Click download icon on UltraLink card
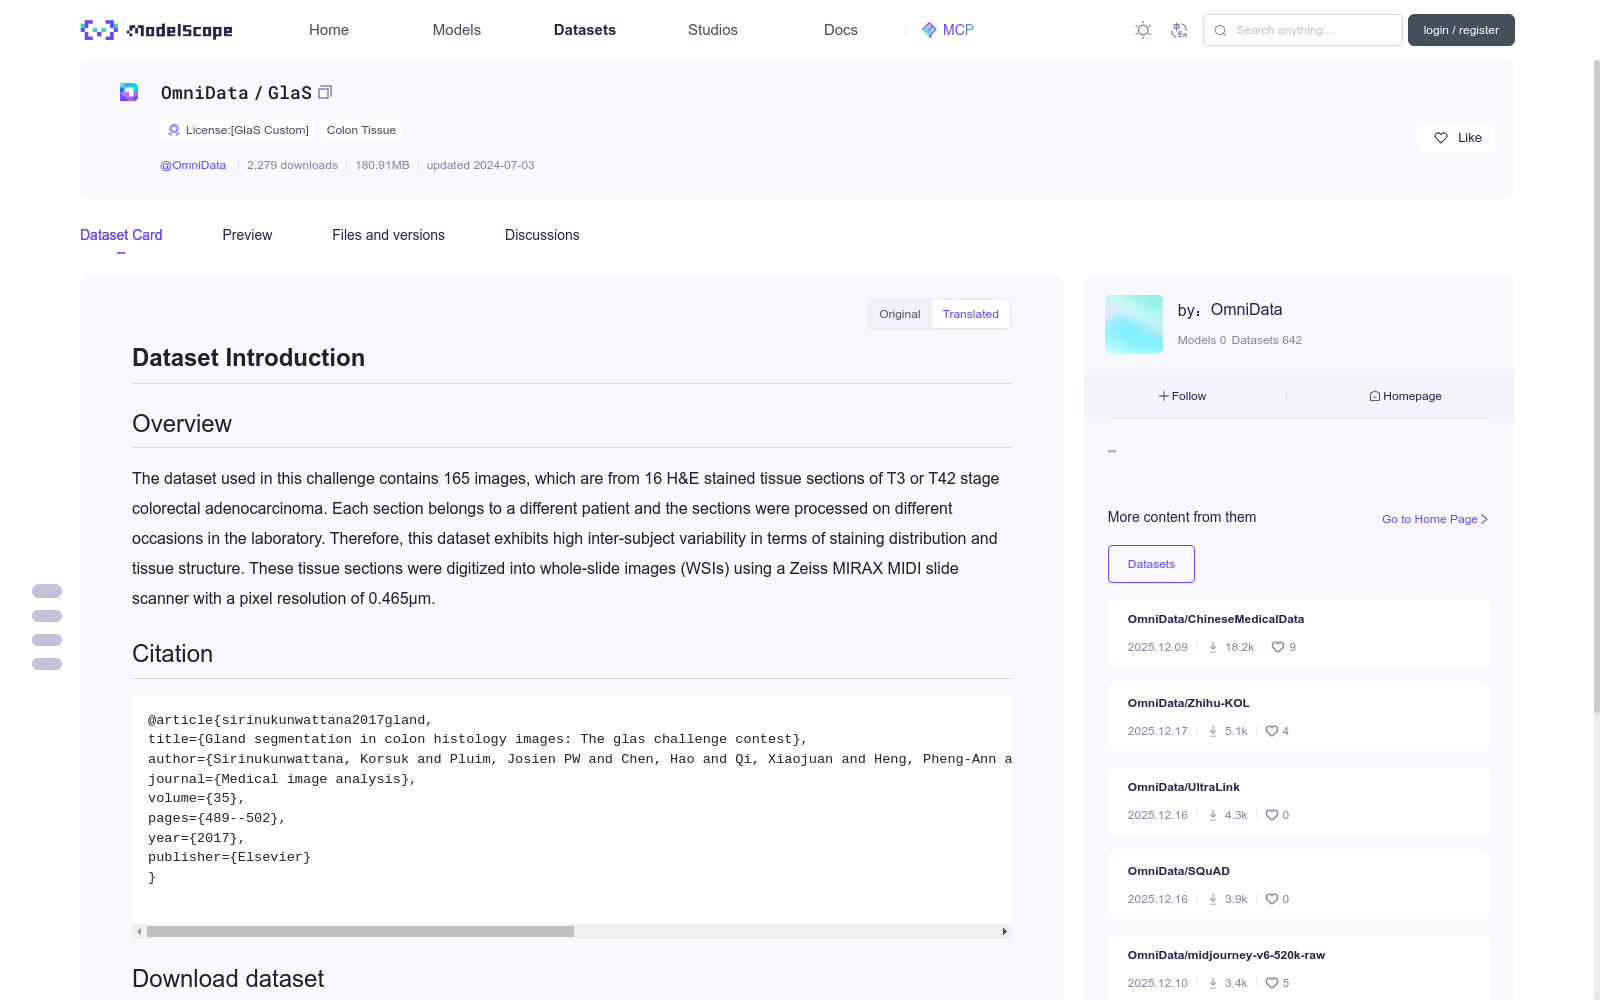The width and height of the screenshot is (1600, 1000). [x=1213, y=815]
